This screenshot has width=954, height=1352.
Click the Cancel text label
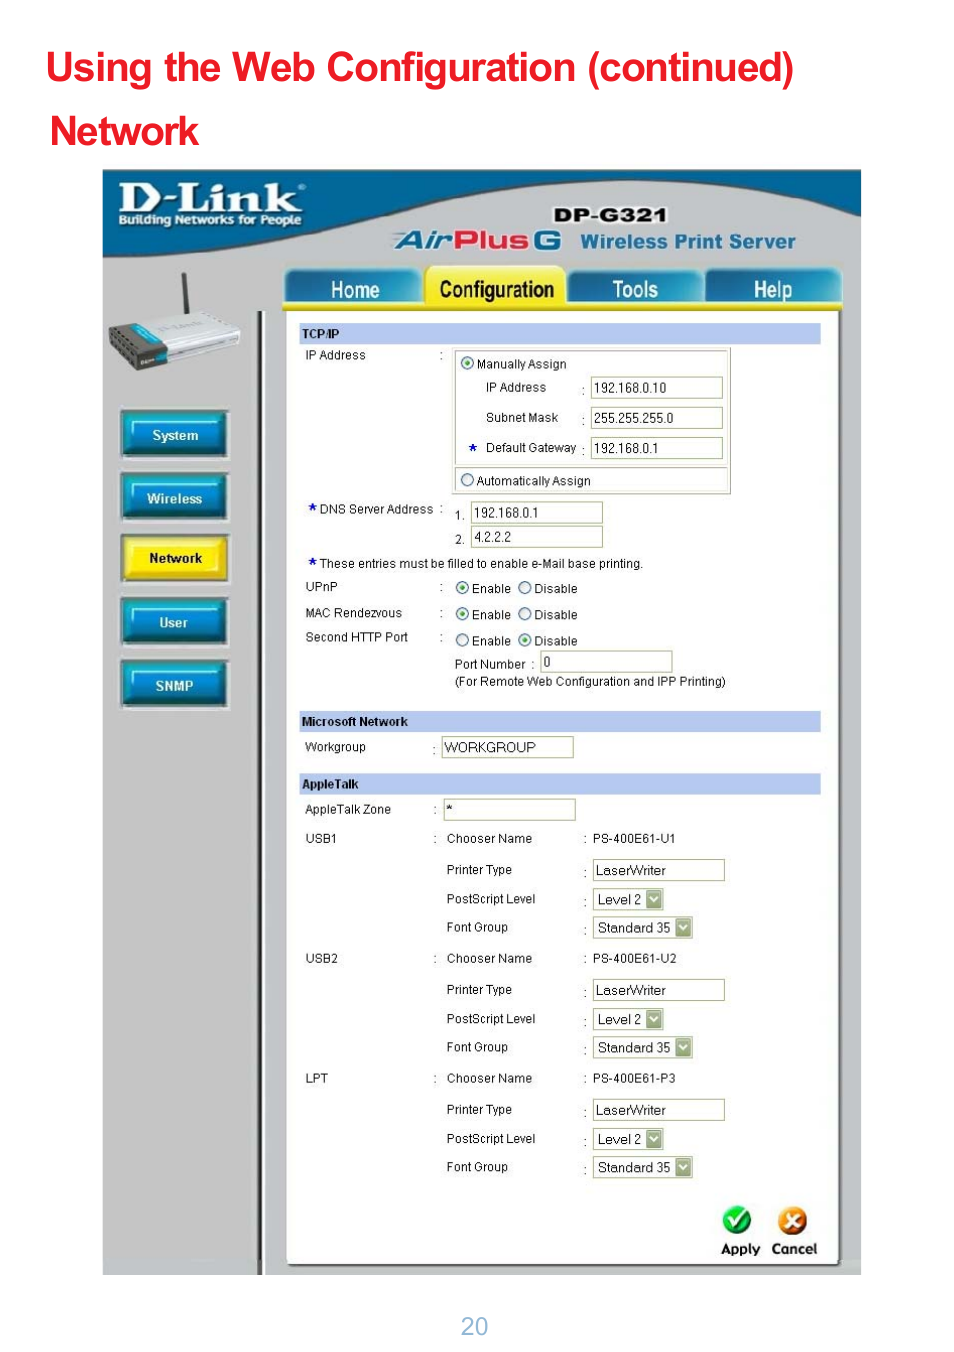794,1249
